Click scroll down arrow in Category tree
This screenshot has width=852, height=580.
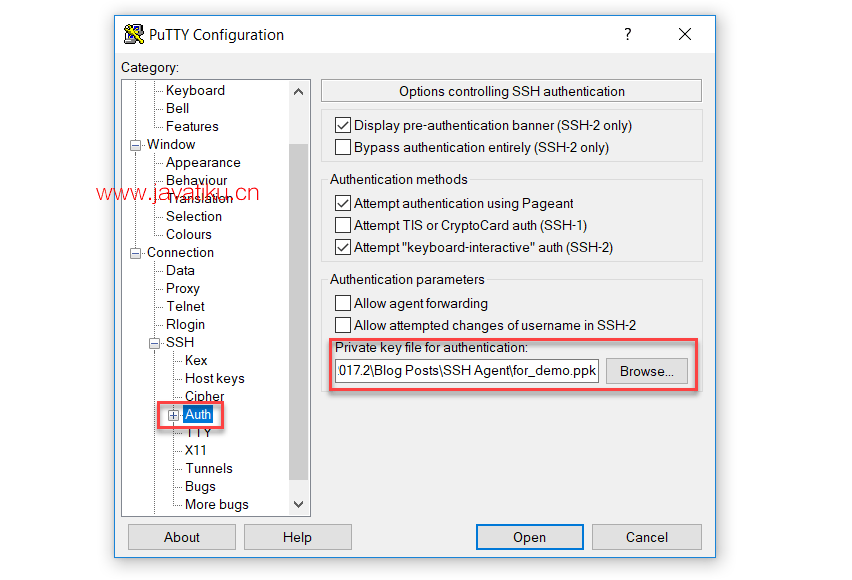298,504
